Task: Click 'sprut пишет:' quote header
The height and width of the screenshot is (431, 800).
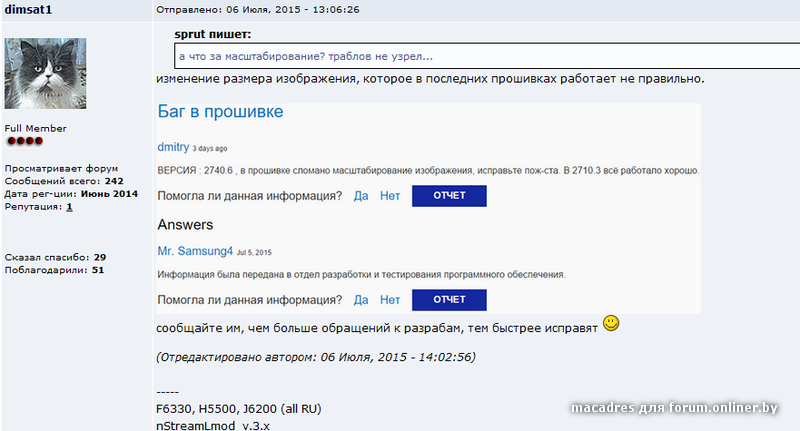Action: pyautogui.click(x=213, y=34)
